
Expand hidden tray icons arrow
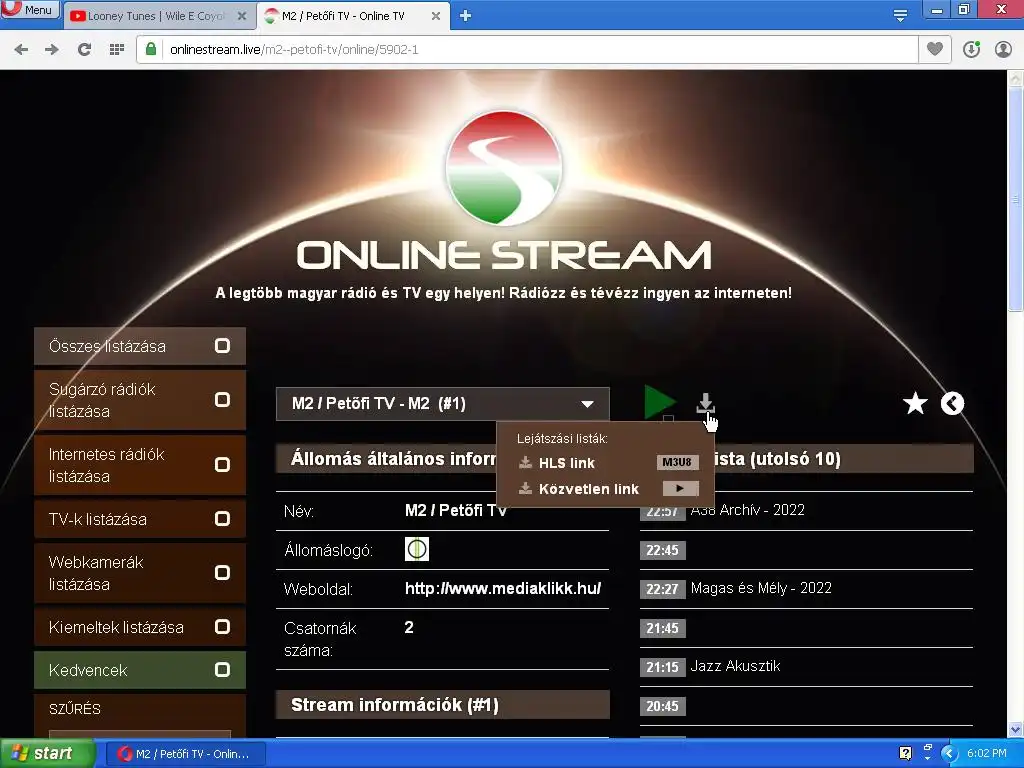point(949,754)
